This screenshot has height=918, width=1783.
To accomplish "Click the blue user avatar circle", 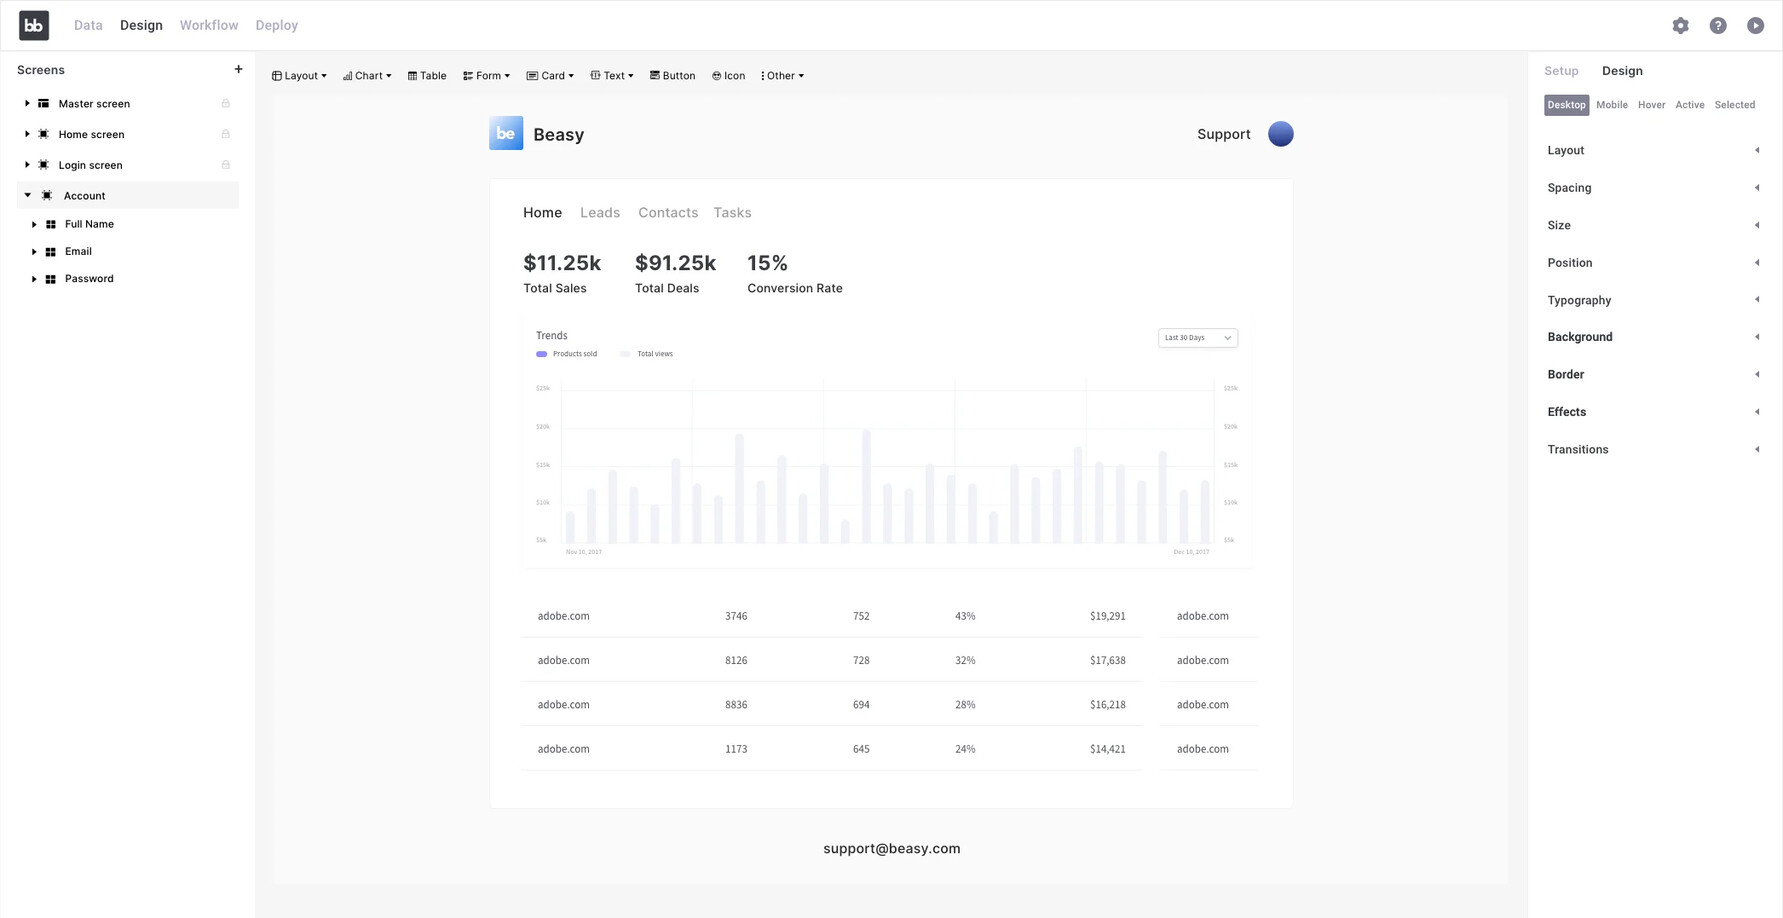I will (1280, 134).
